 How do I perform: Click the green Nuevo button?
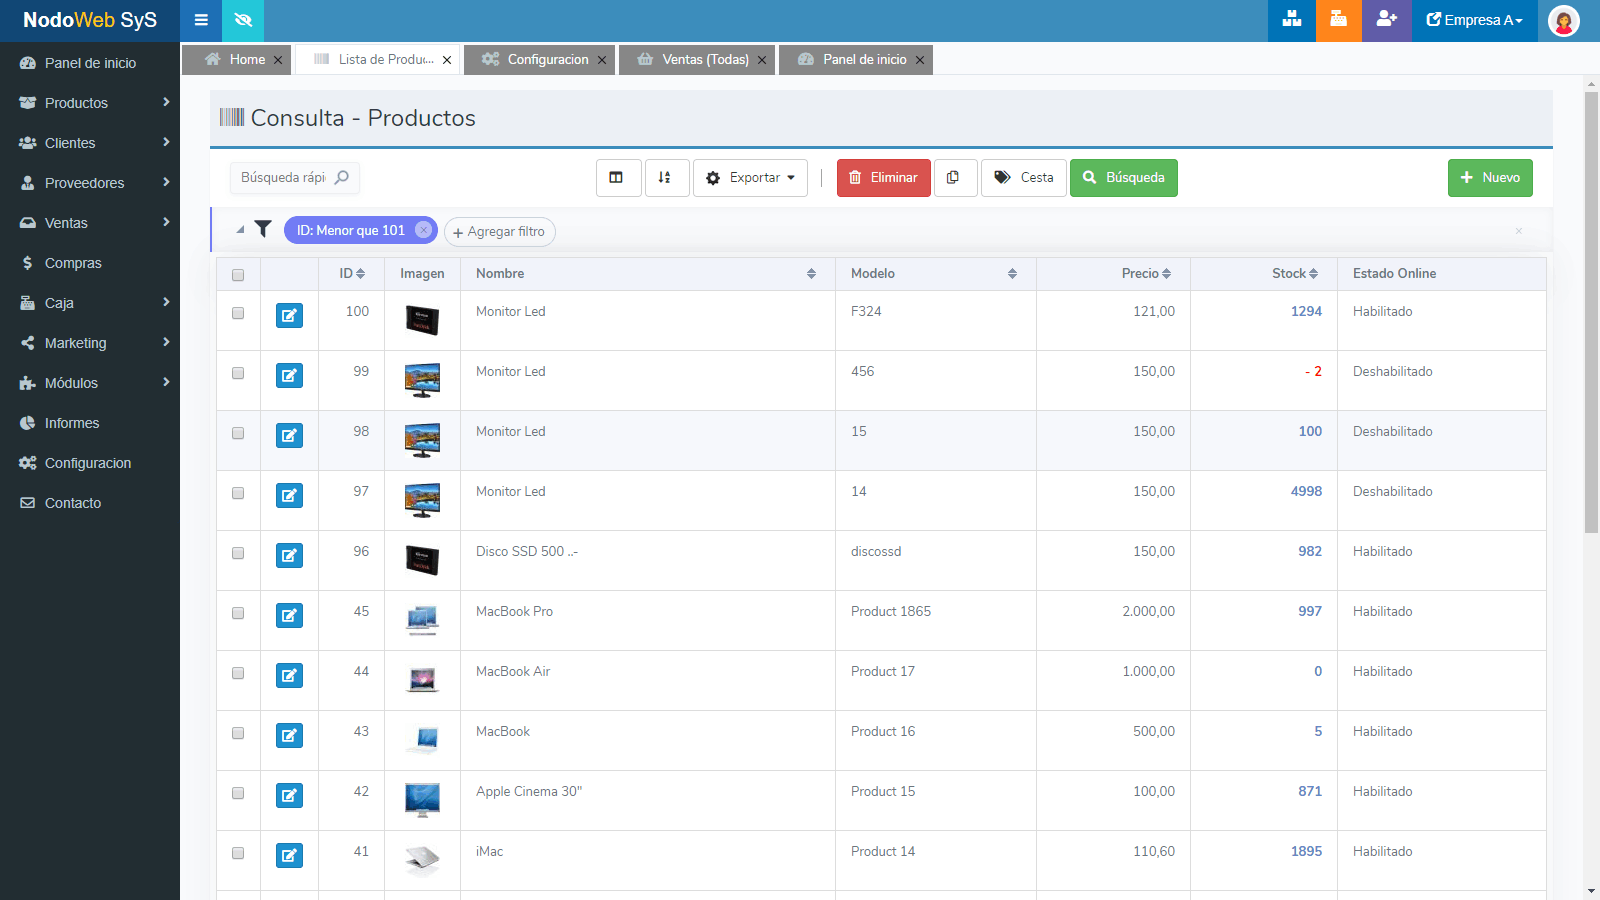coord(1489,178)
